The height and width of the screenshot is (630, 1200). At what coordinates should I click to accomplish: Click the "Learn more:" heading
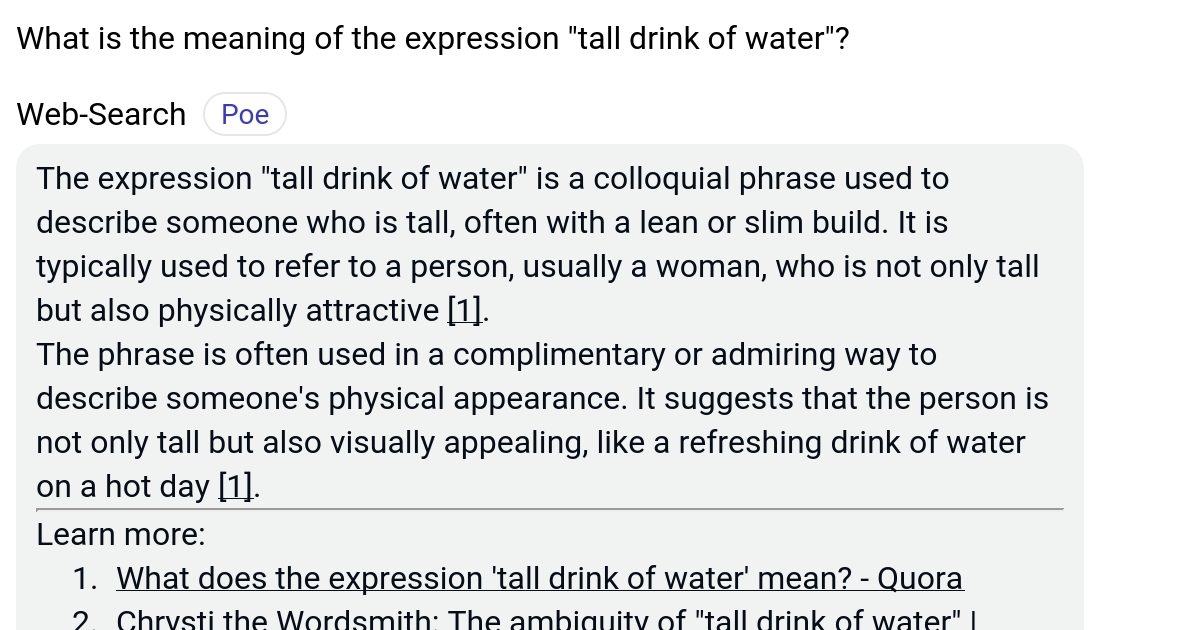click(x=120, y=534)
